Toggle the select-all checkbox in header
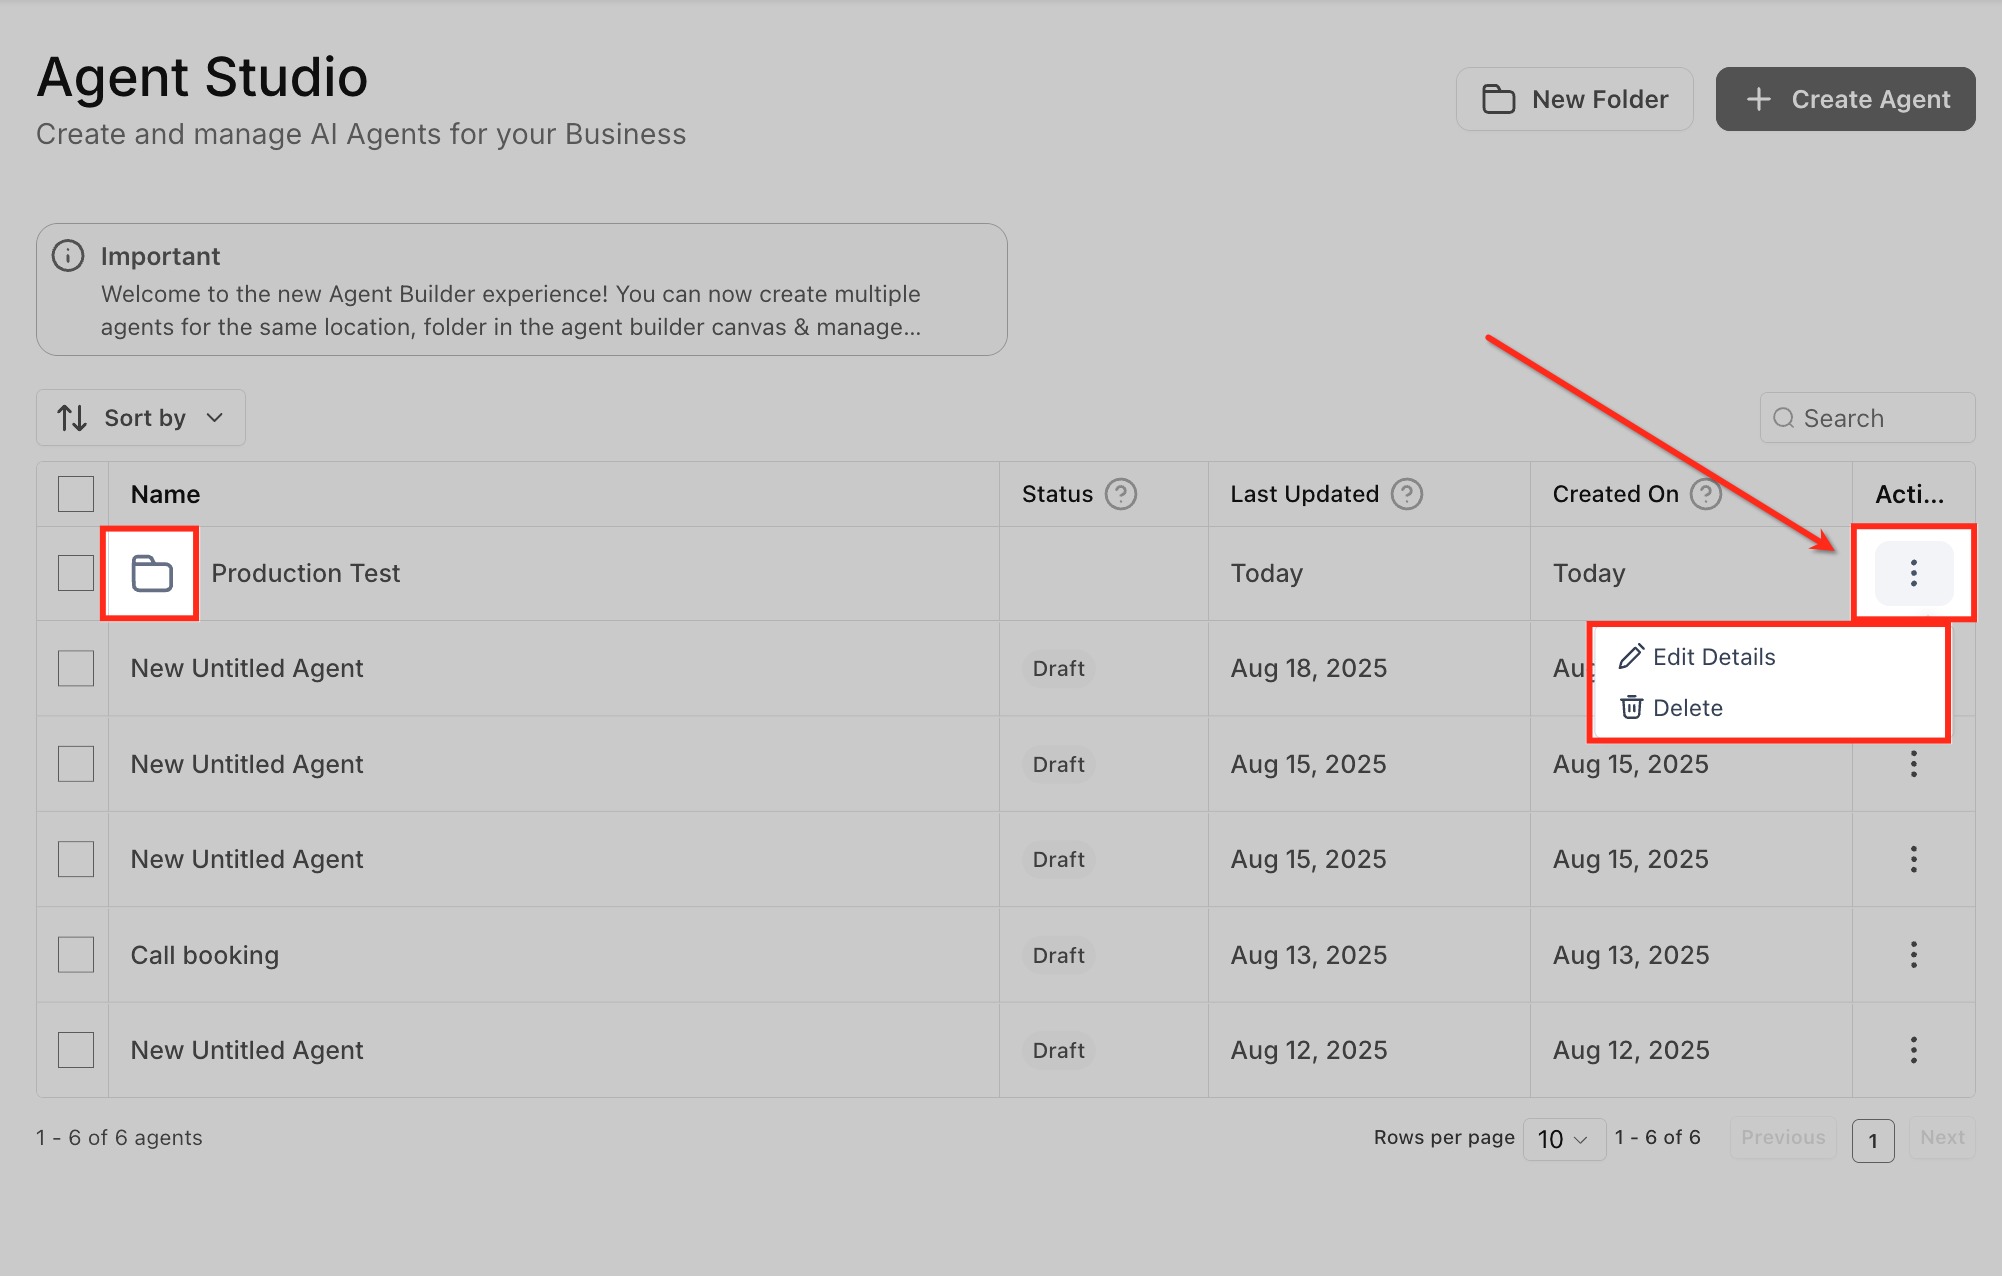Viewport: 2002px width, 1276px height. pyautogui.click(x=76, y=494)
